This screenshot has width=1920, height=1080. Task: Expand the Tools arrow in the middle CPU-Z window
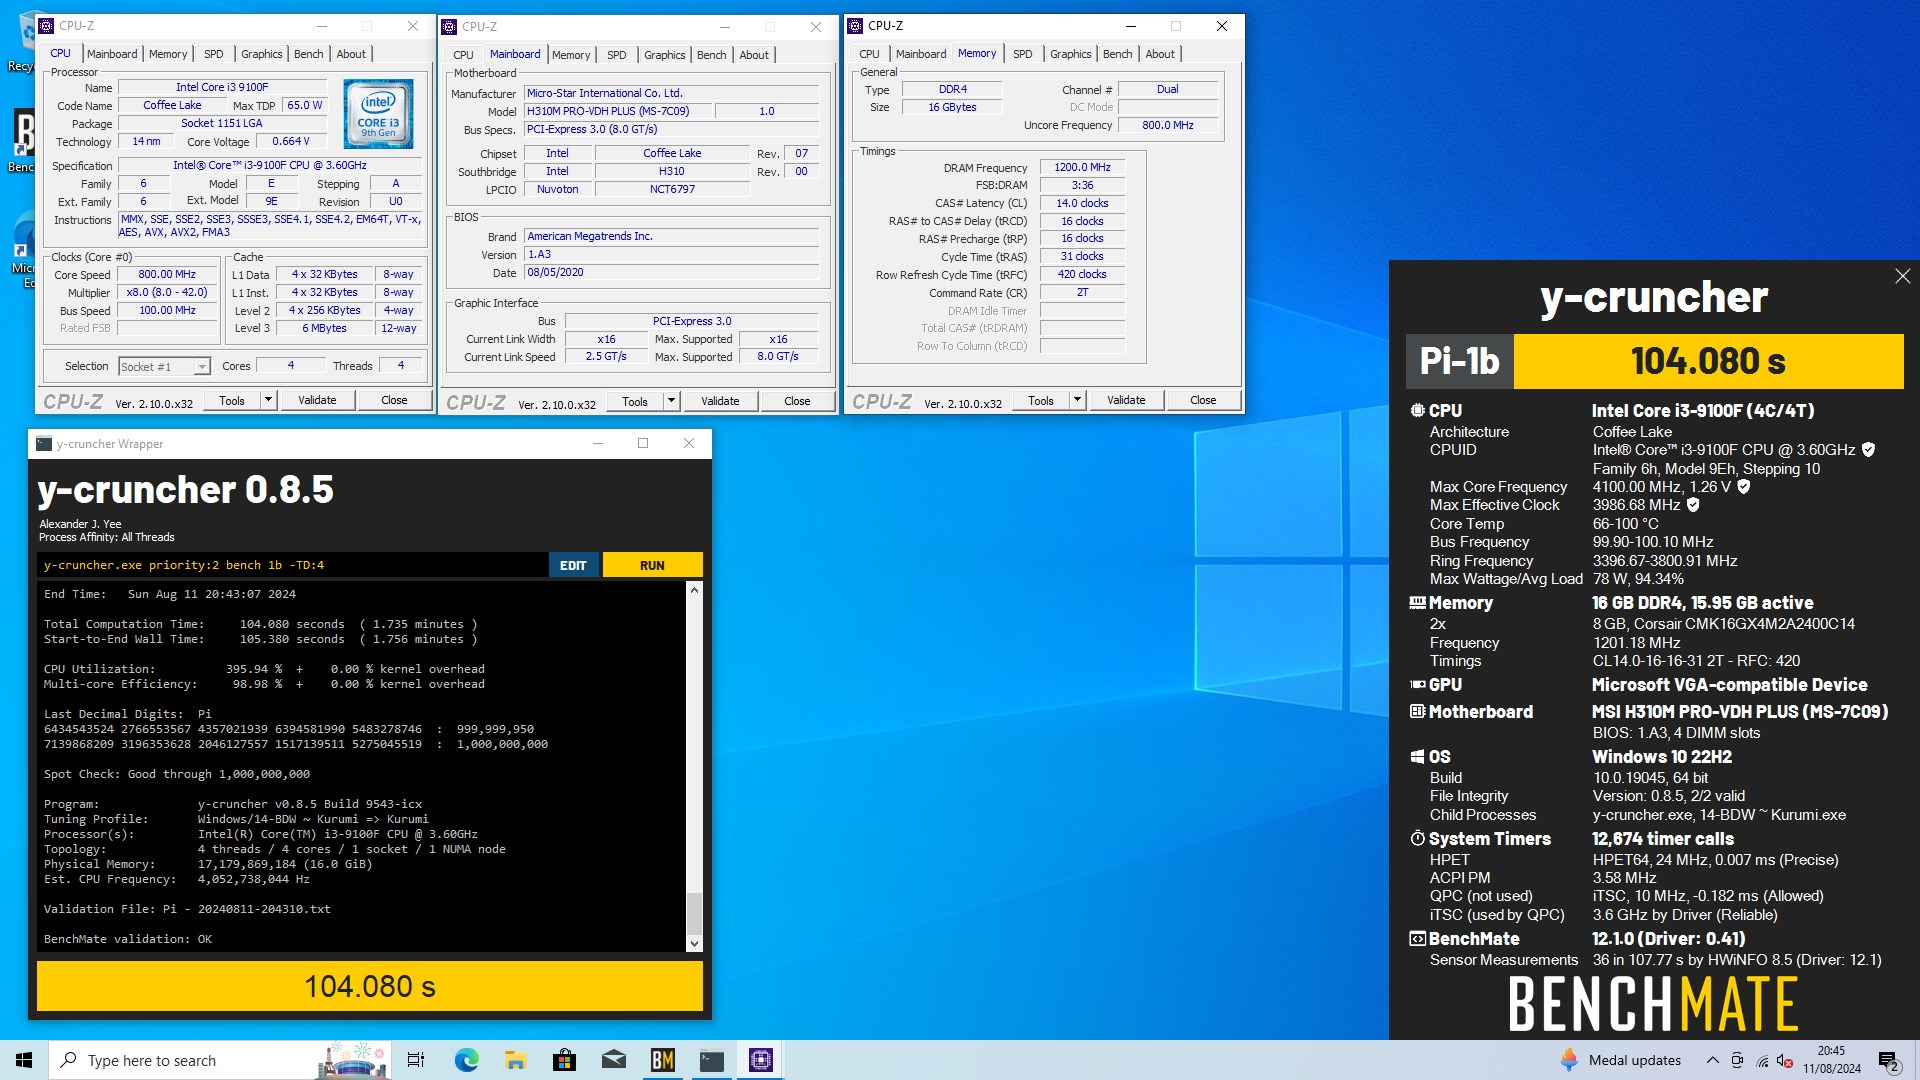pyautogui.click(x=670, y=401)
